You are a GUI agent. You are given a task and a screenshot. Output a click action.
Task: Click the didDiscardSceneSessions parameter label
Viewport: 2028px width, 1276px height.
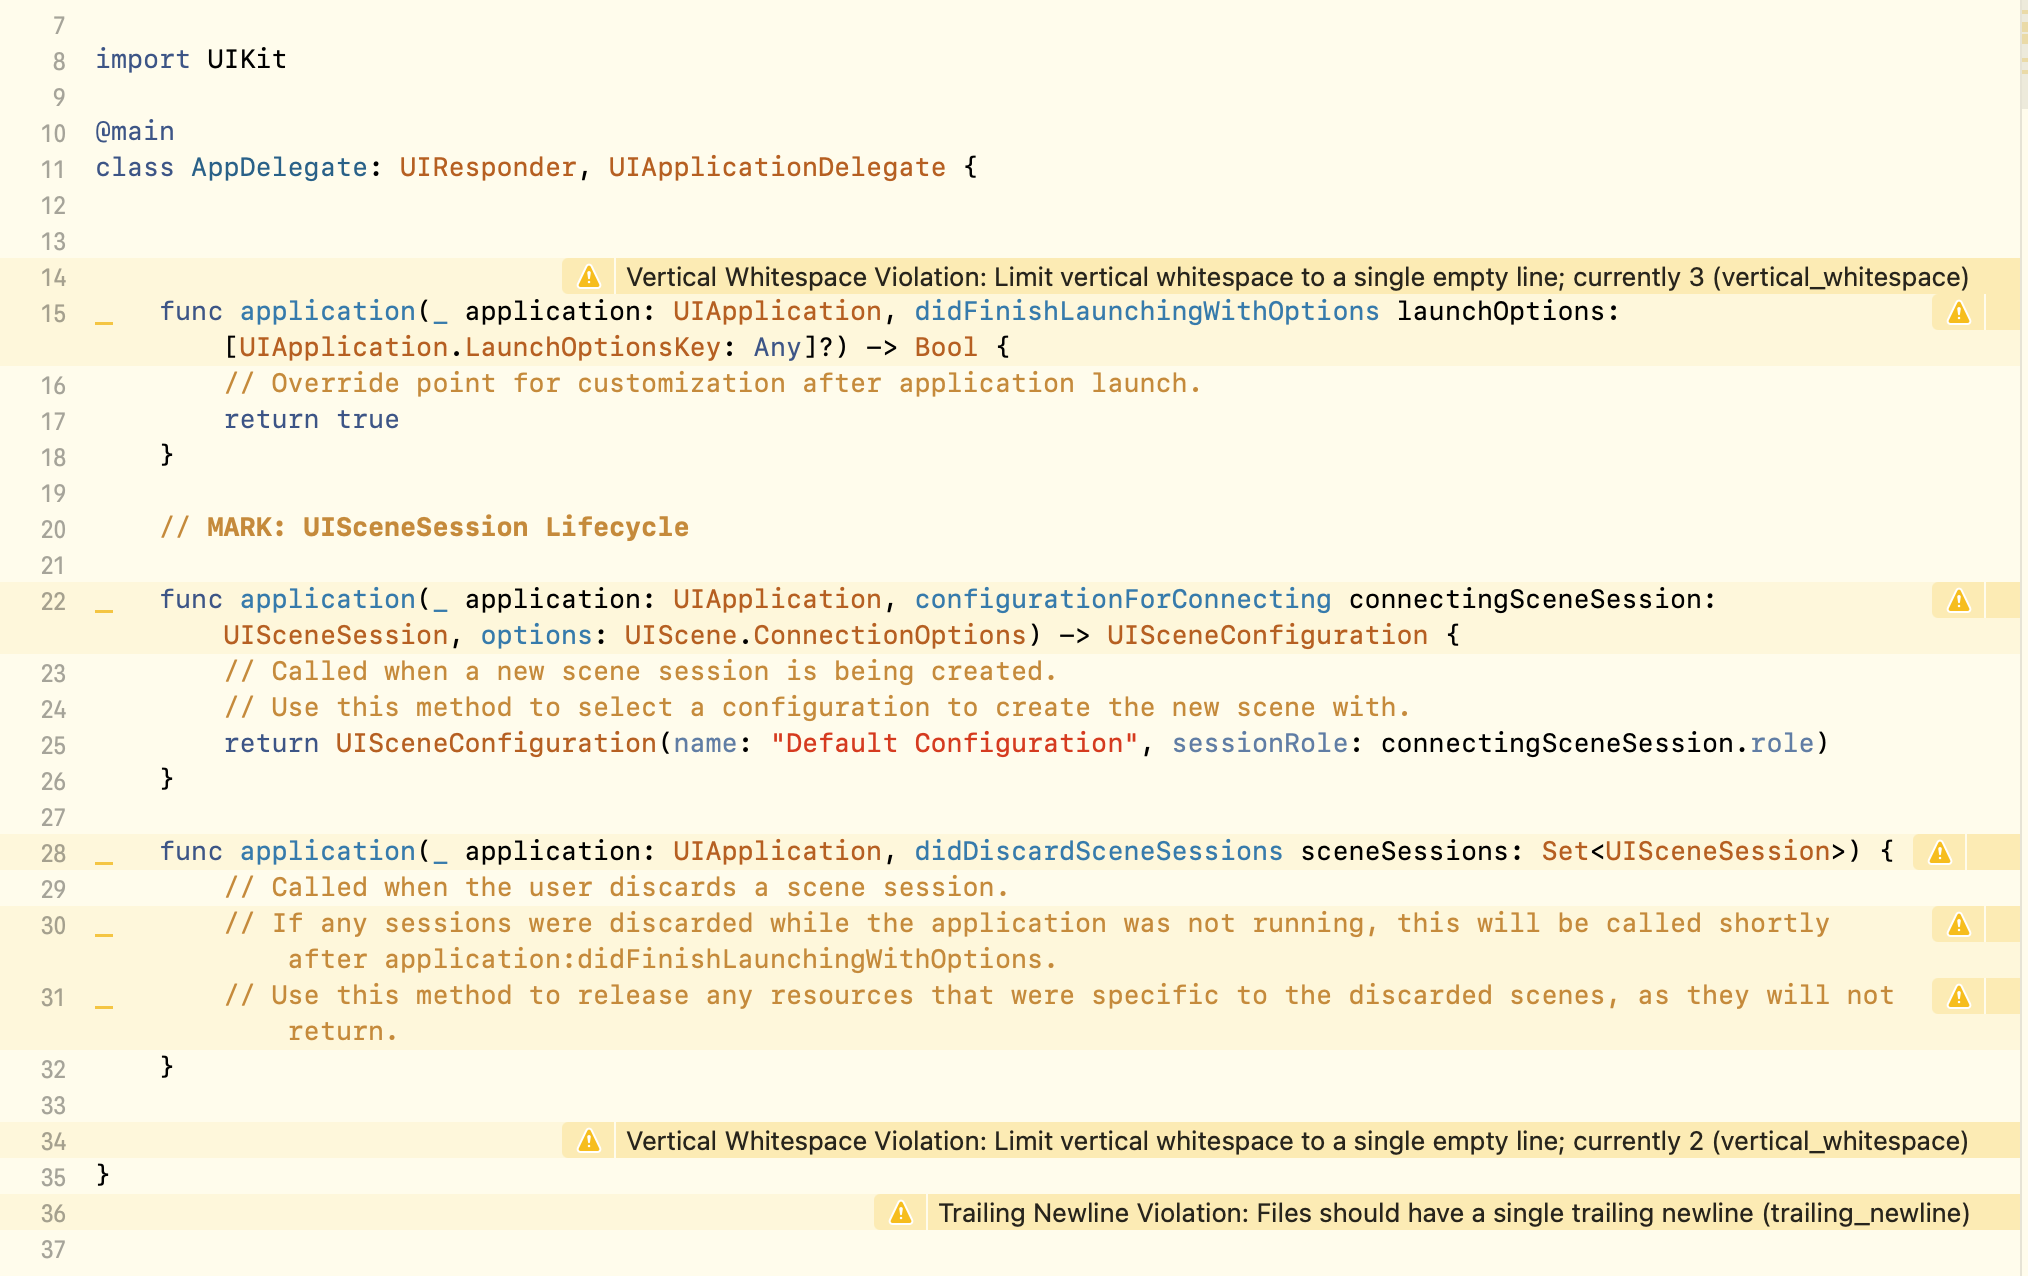coord(1098,851)
